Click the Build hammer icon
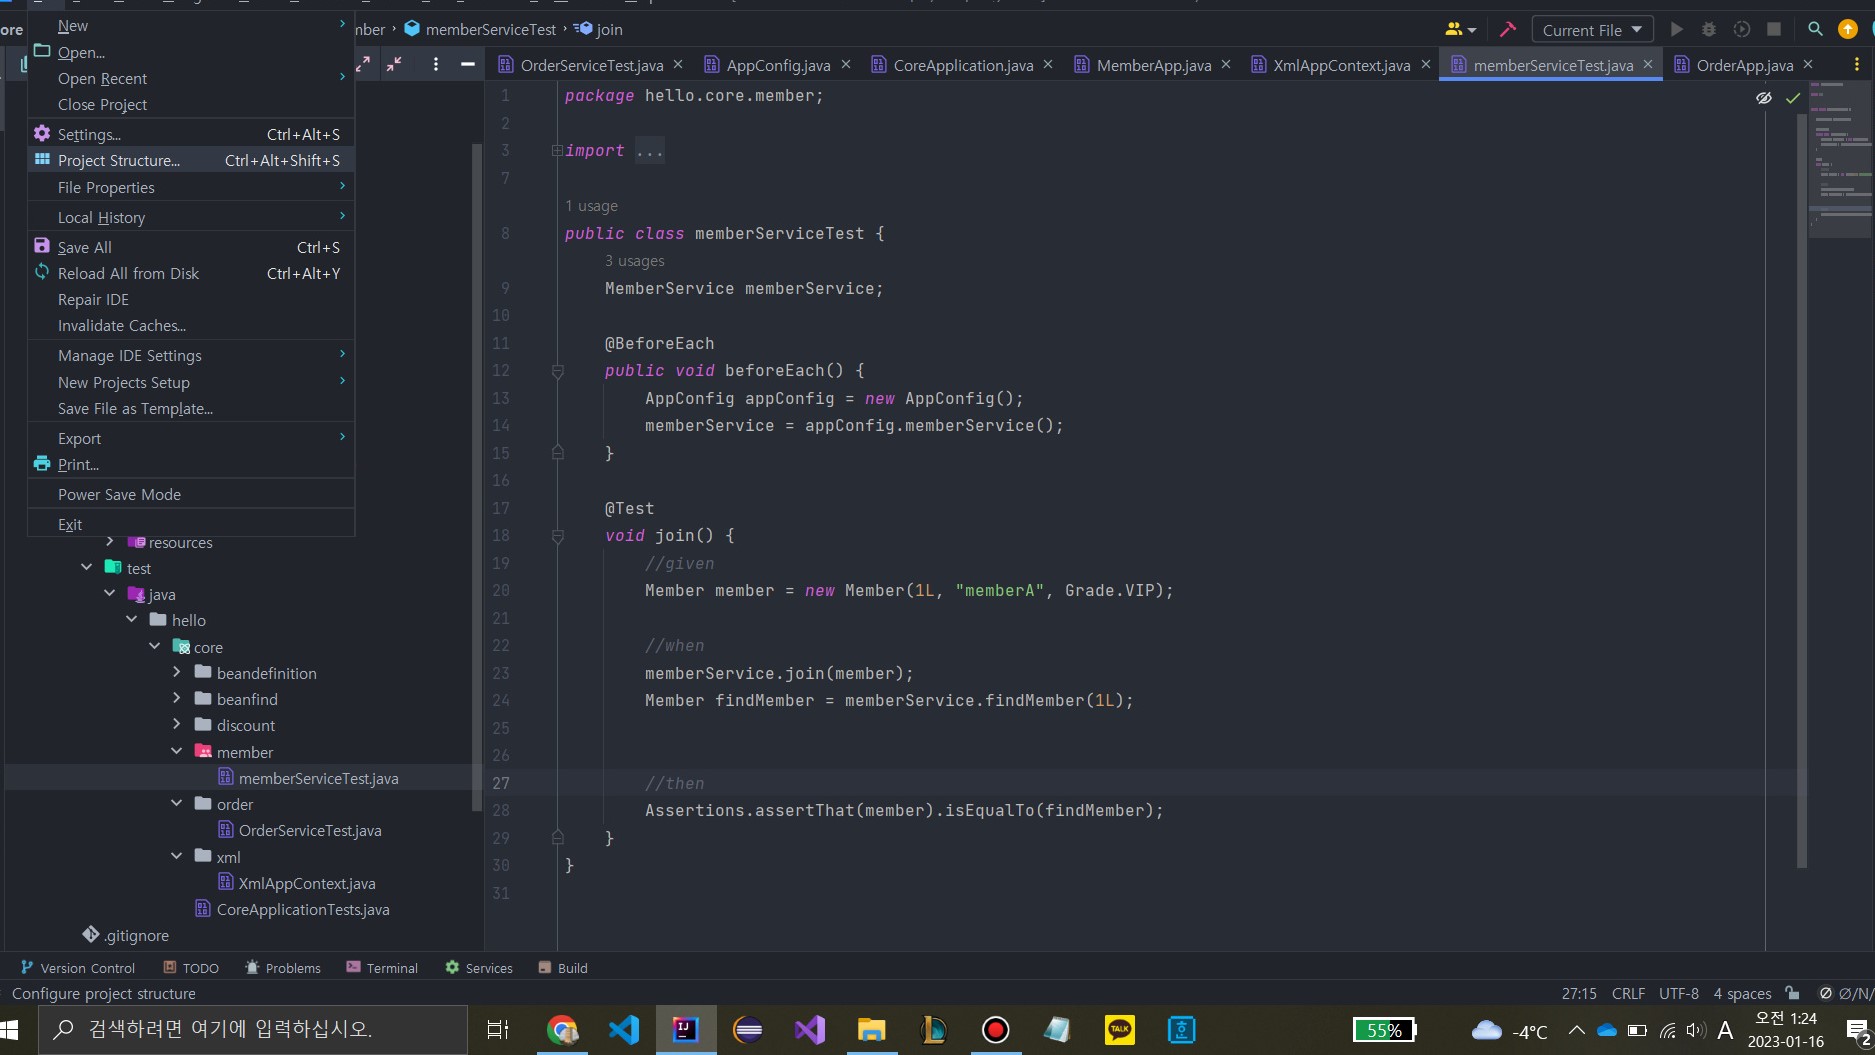 click(1508, 30)
